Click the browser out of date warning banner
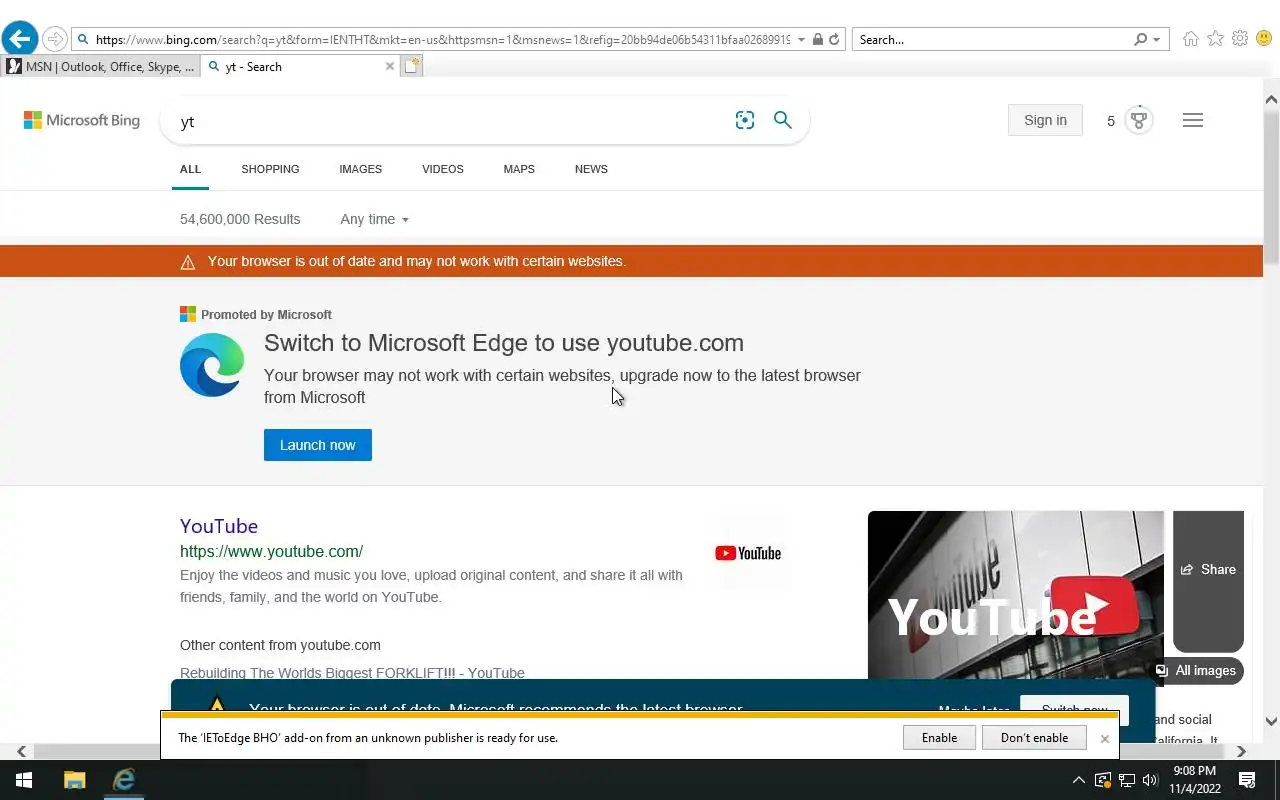1280x800 pixels. [632, 261]
